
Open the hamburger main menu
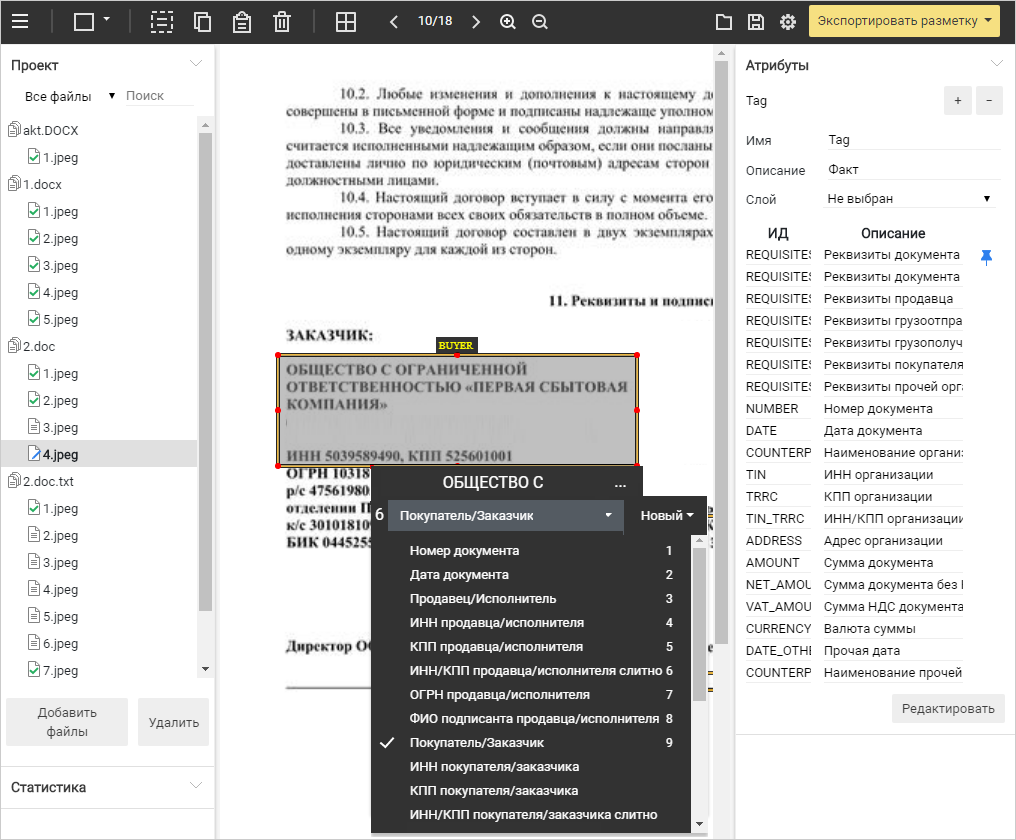tap(20, 21)
